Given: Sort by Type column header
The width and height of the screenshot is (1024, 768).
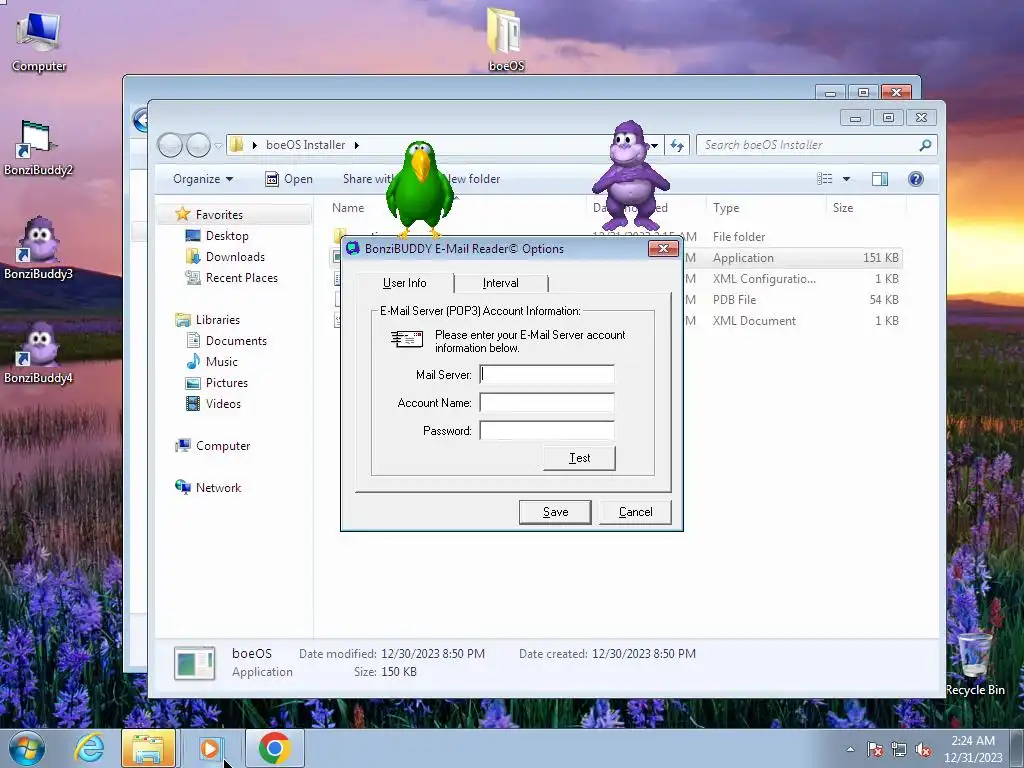Looking at the screenshot, I should click(x=726, y=208).
